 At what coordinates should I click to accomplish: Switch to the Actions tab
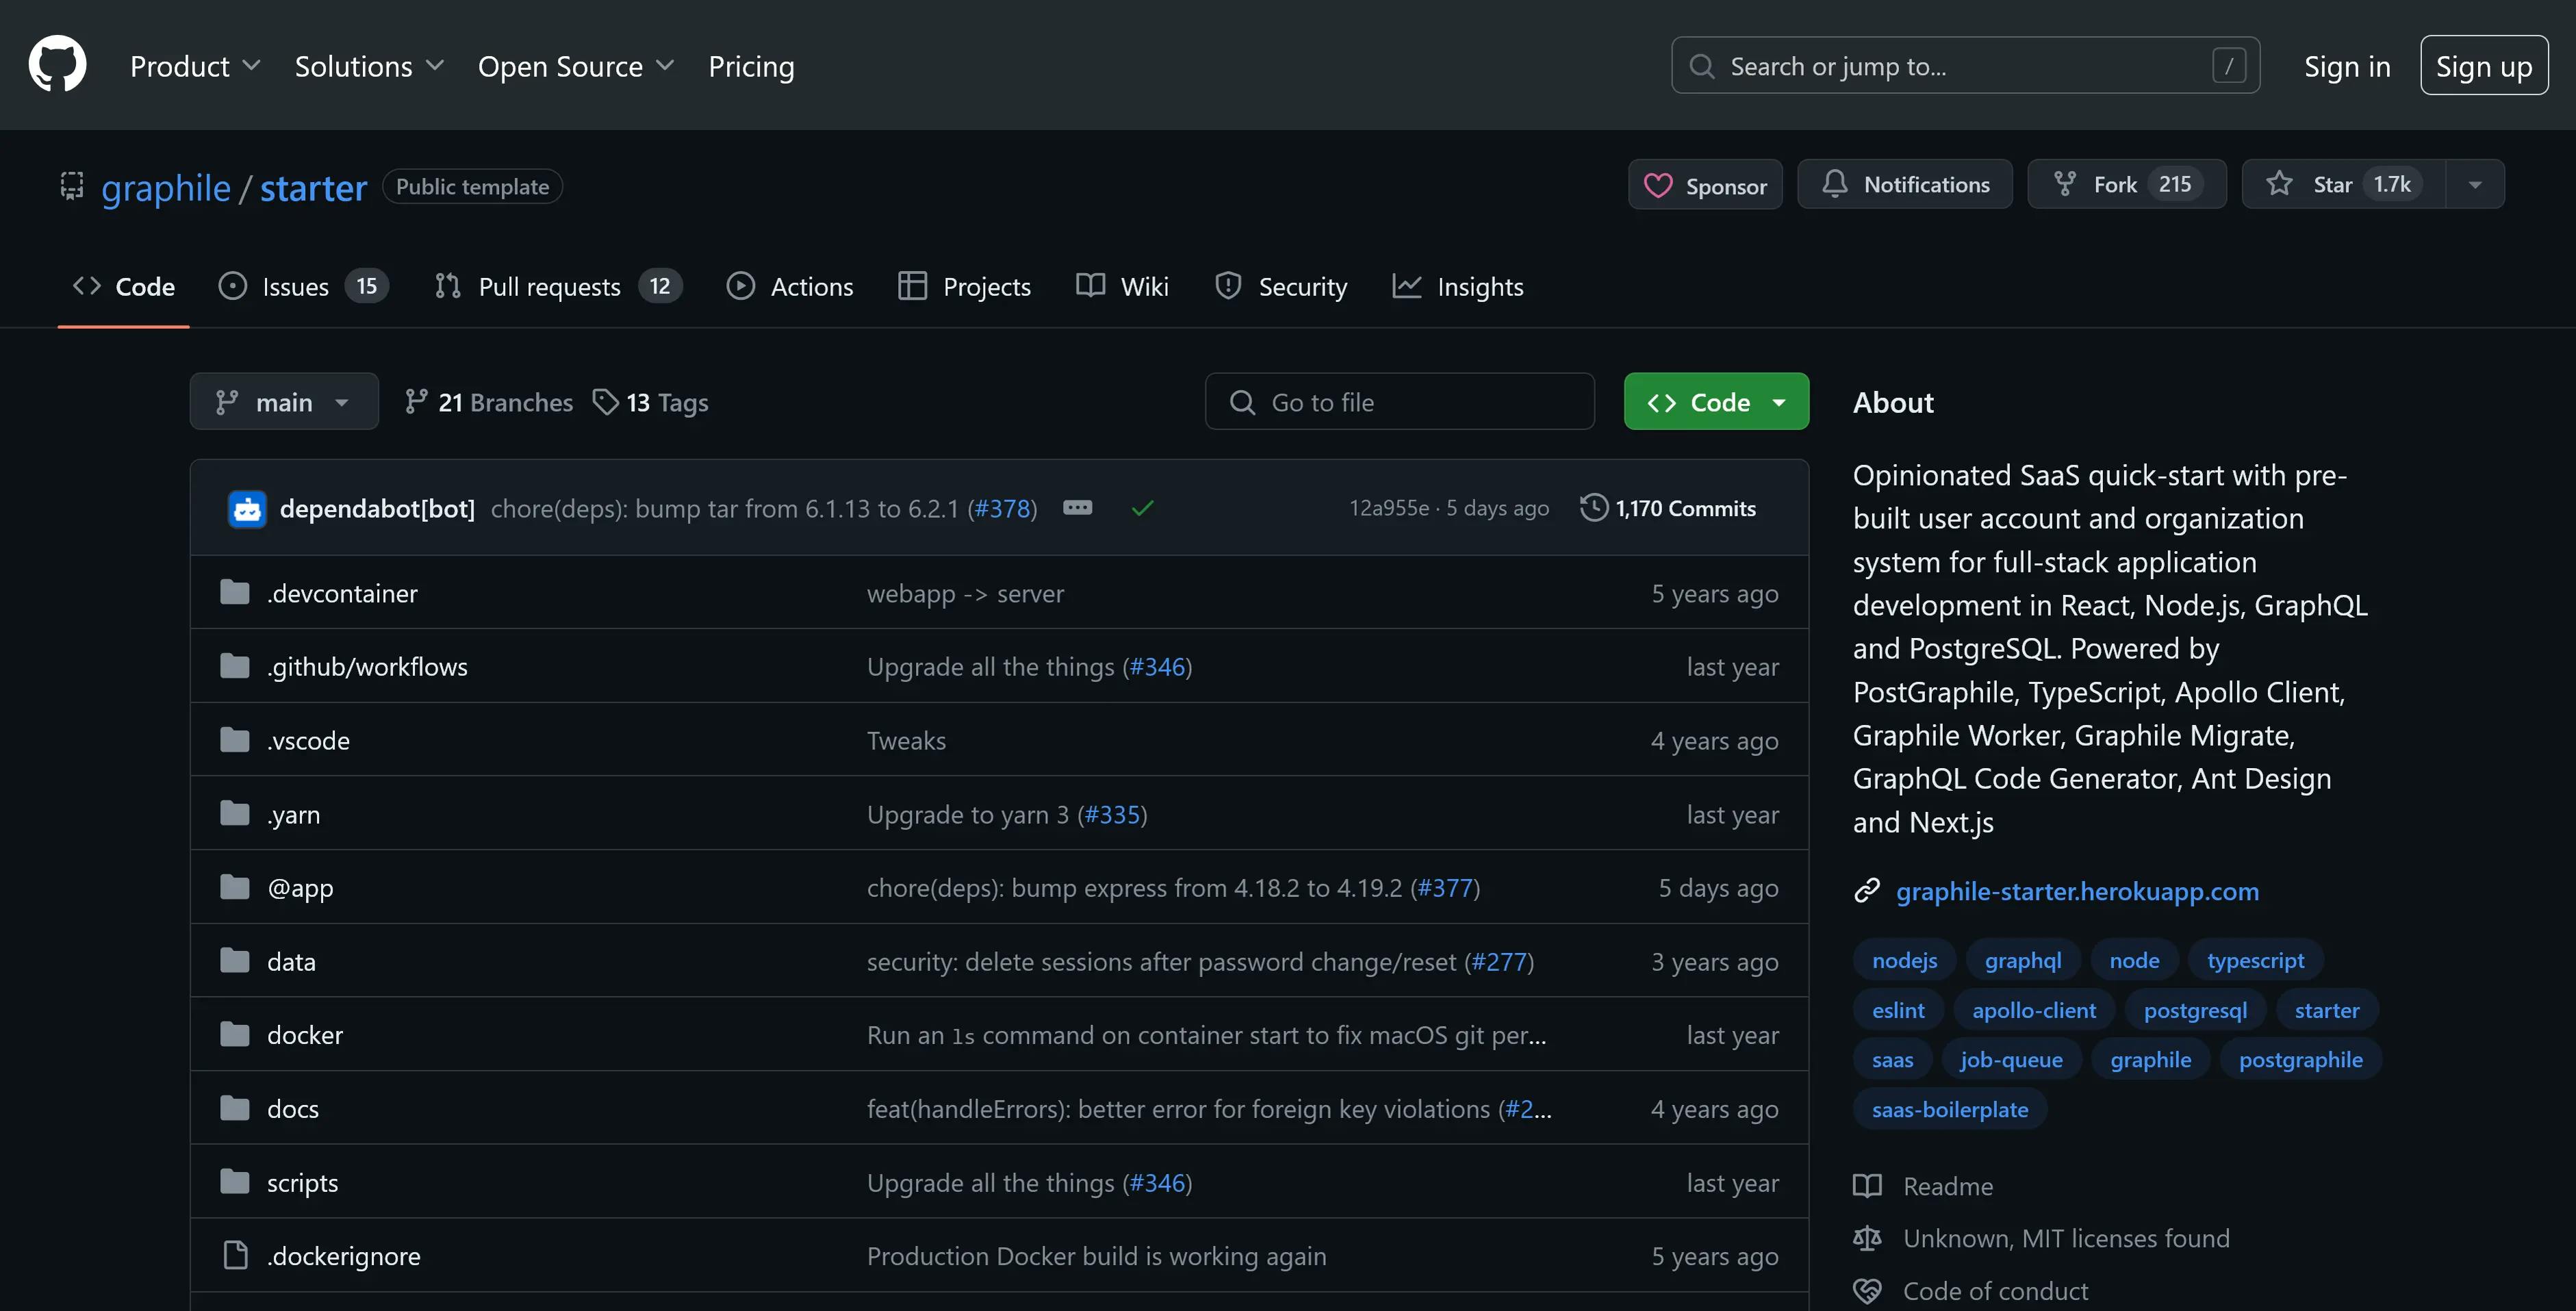click(x=790, y=287)
